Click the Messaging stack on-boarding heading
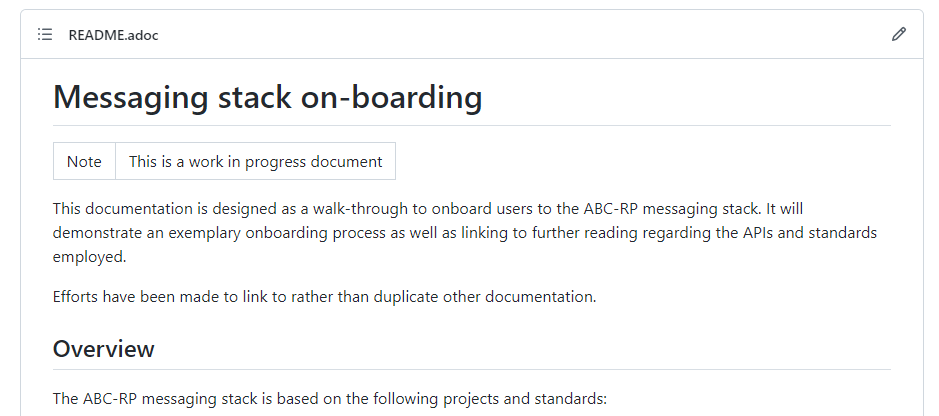Image resolution: width=939 pixels, height=416 pixels. pyautogui.click(x=268, y=96)
